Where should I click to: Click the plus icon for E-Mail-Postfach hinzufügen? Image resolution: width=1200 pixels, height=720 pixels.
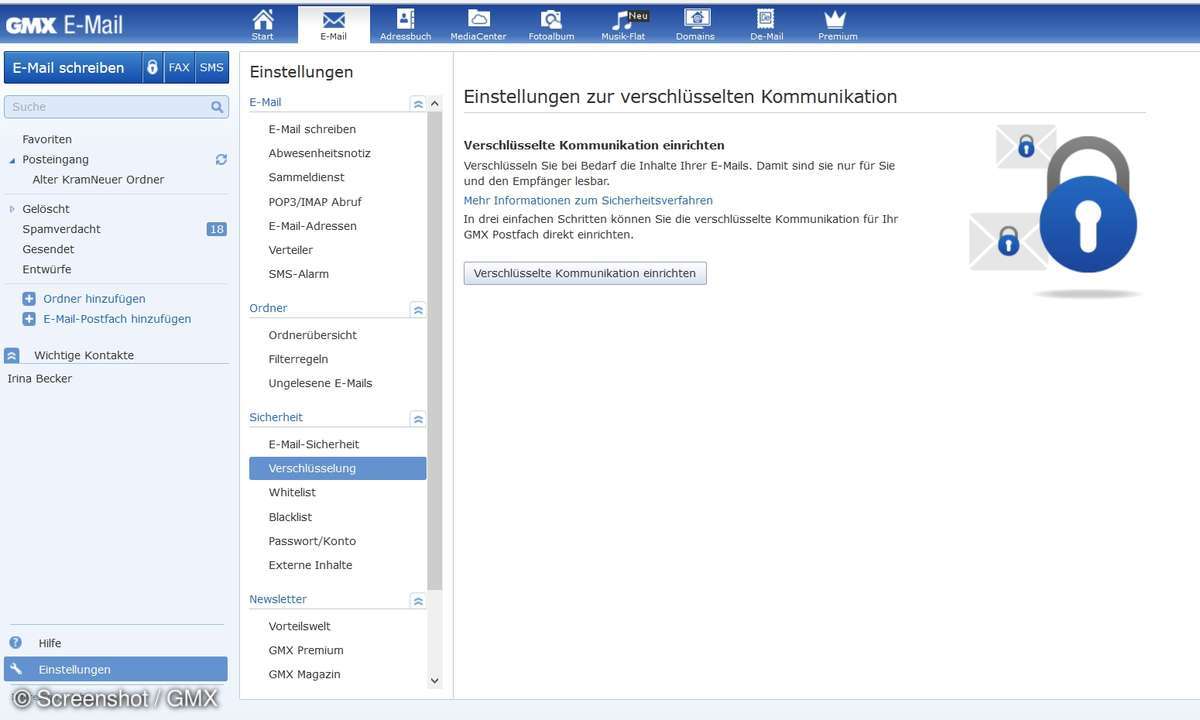[29, 318]
